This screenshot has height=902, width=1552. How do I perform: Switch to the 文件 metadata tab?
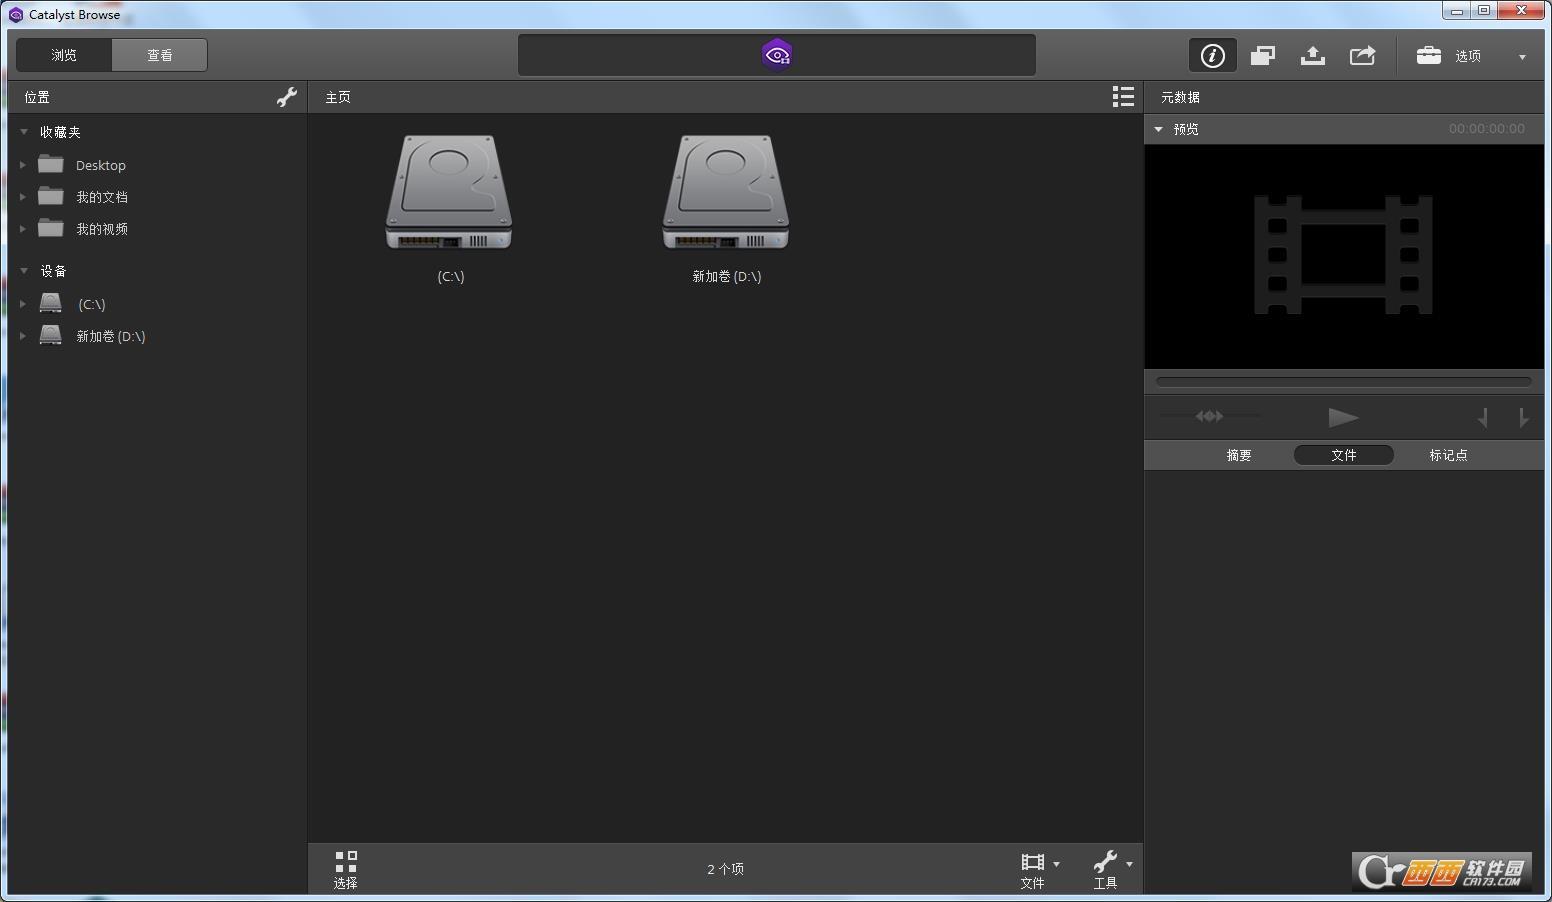1344,455
